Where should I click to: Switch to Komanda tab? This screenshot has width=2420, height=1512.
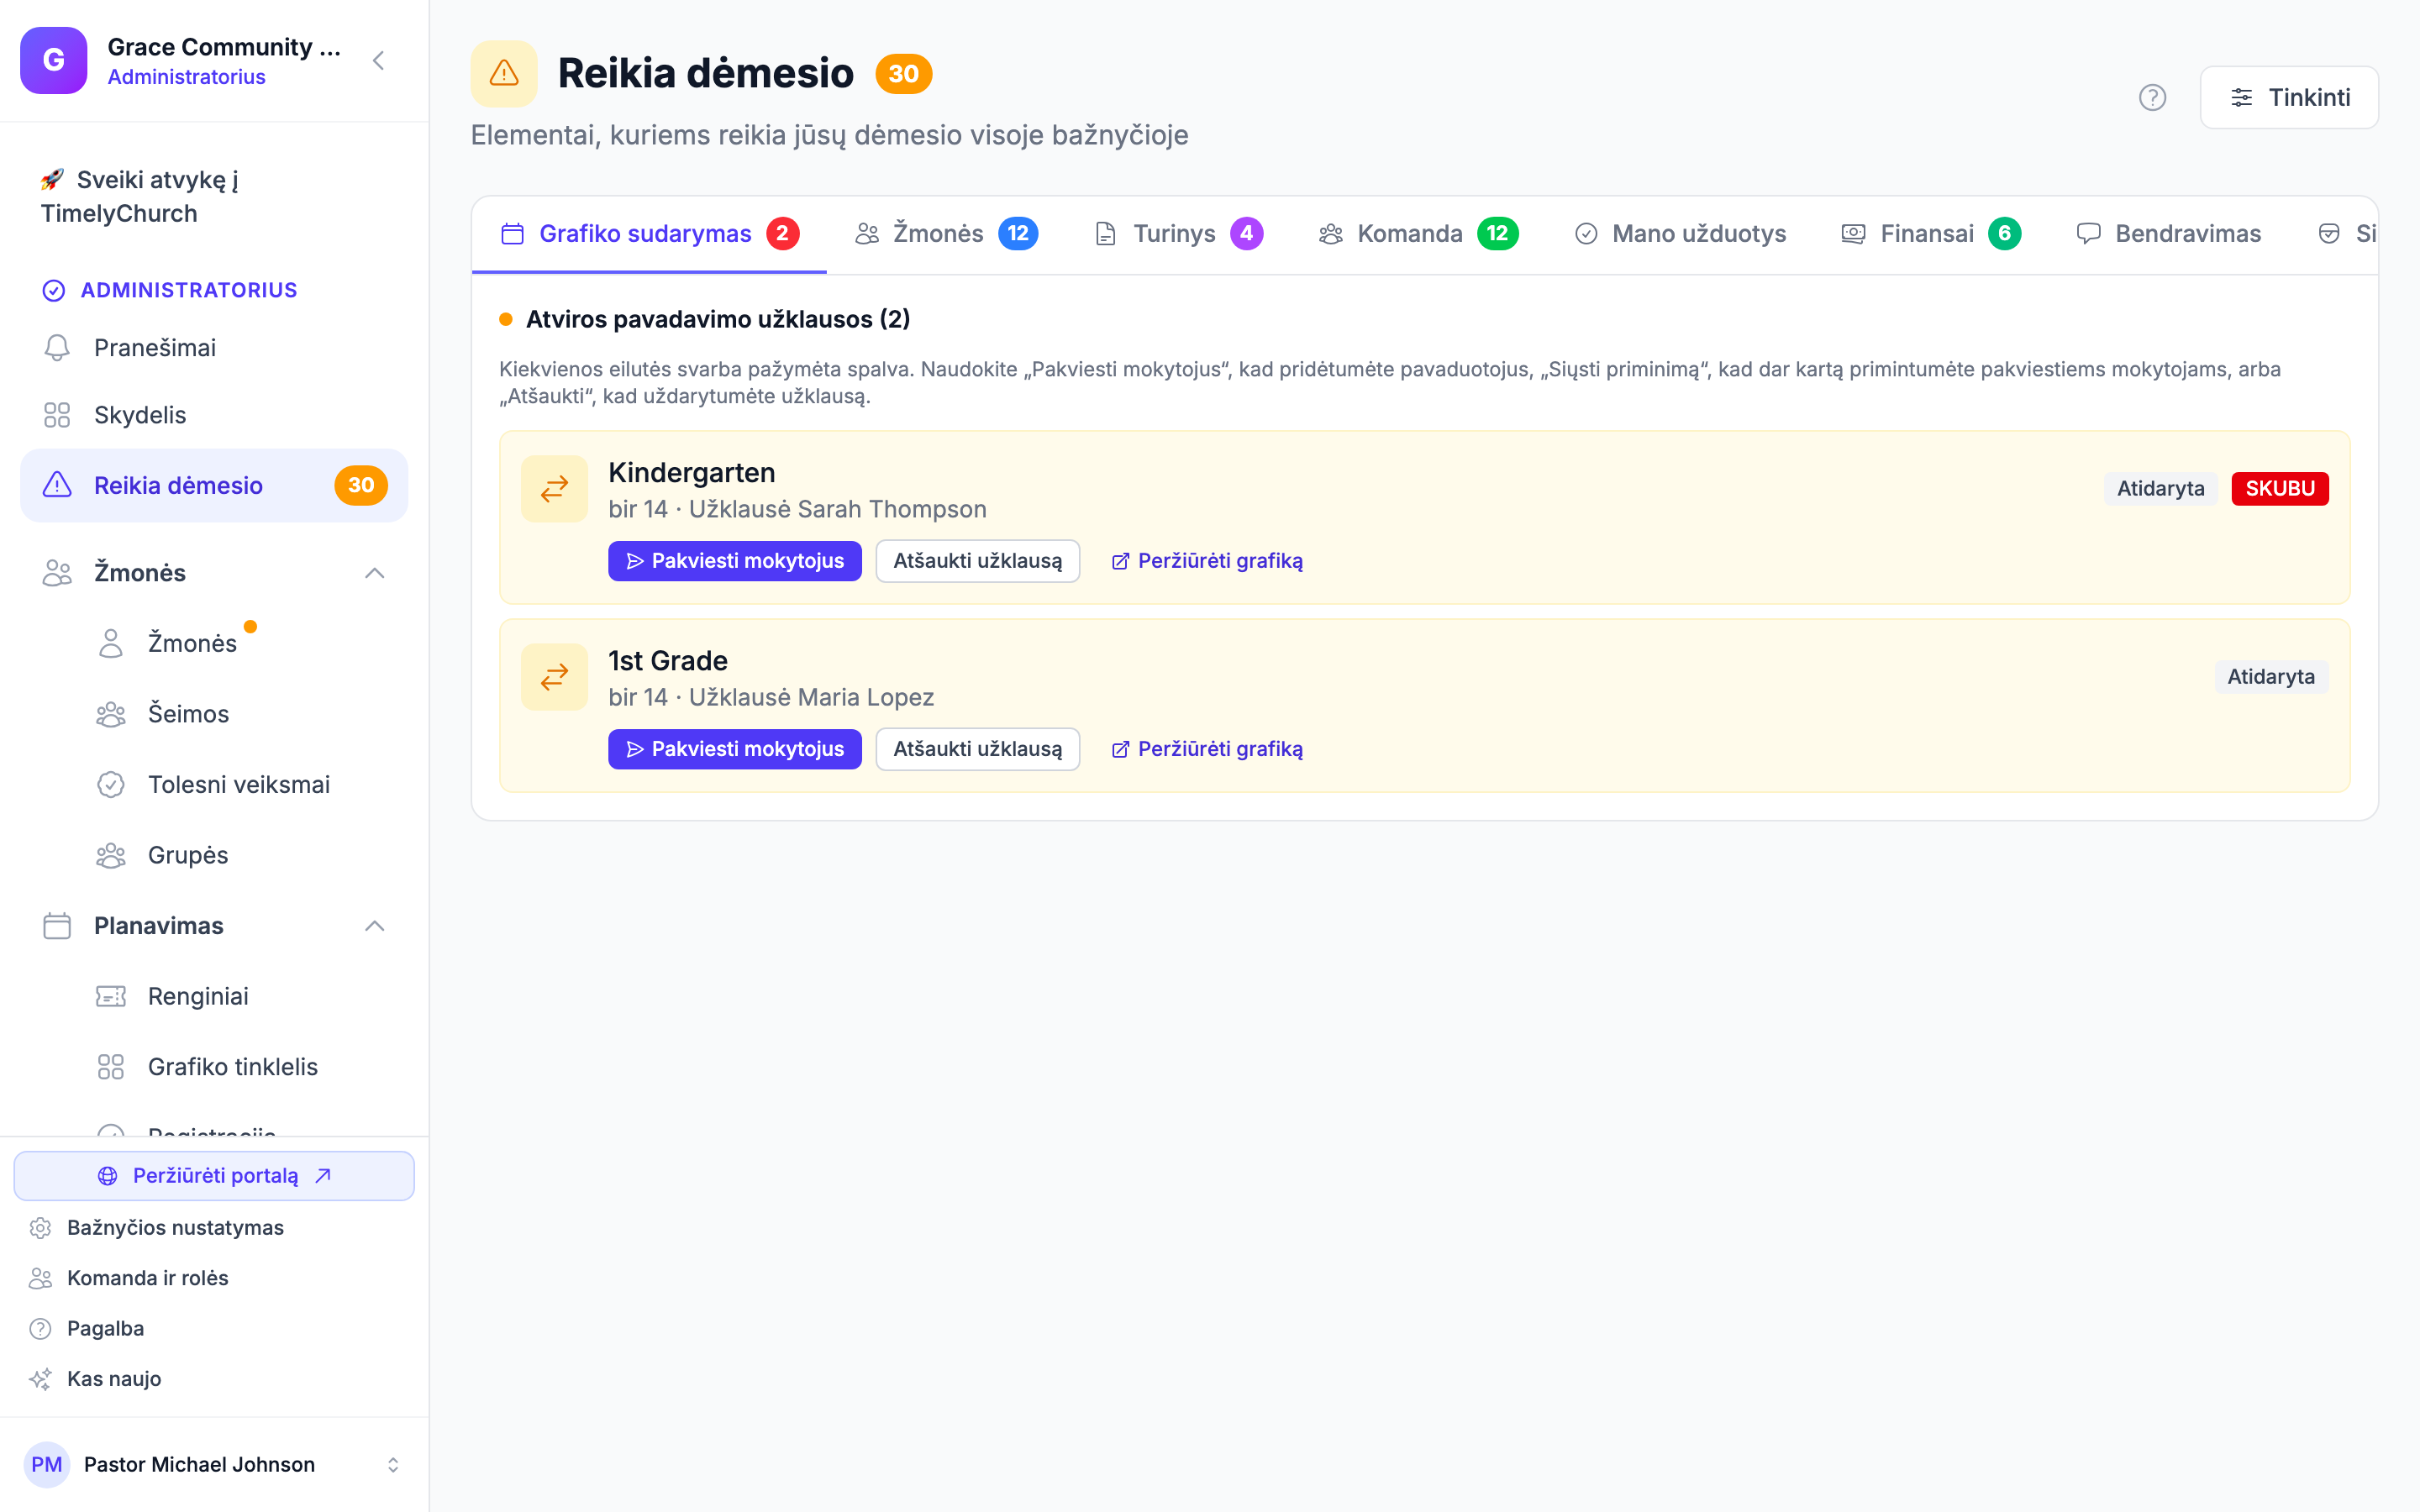click(x=1418, y=234)
